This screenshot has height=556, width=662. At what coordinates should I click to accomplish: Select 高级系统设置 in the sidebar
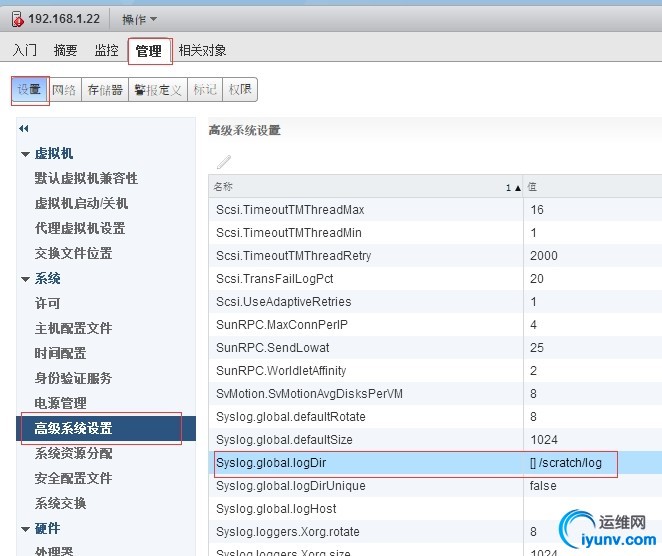click(106, 428)
